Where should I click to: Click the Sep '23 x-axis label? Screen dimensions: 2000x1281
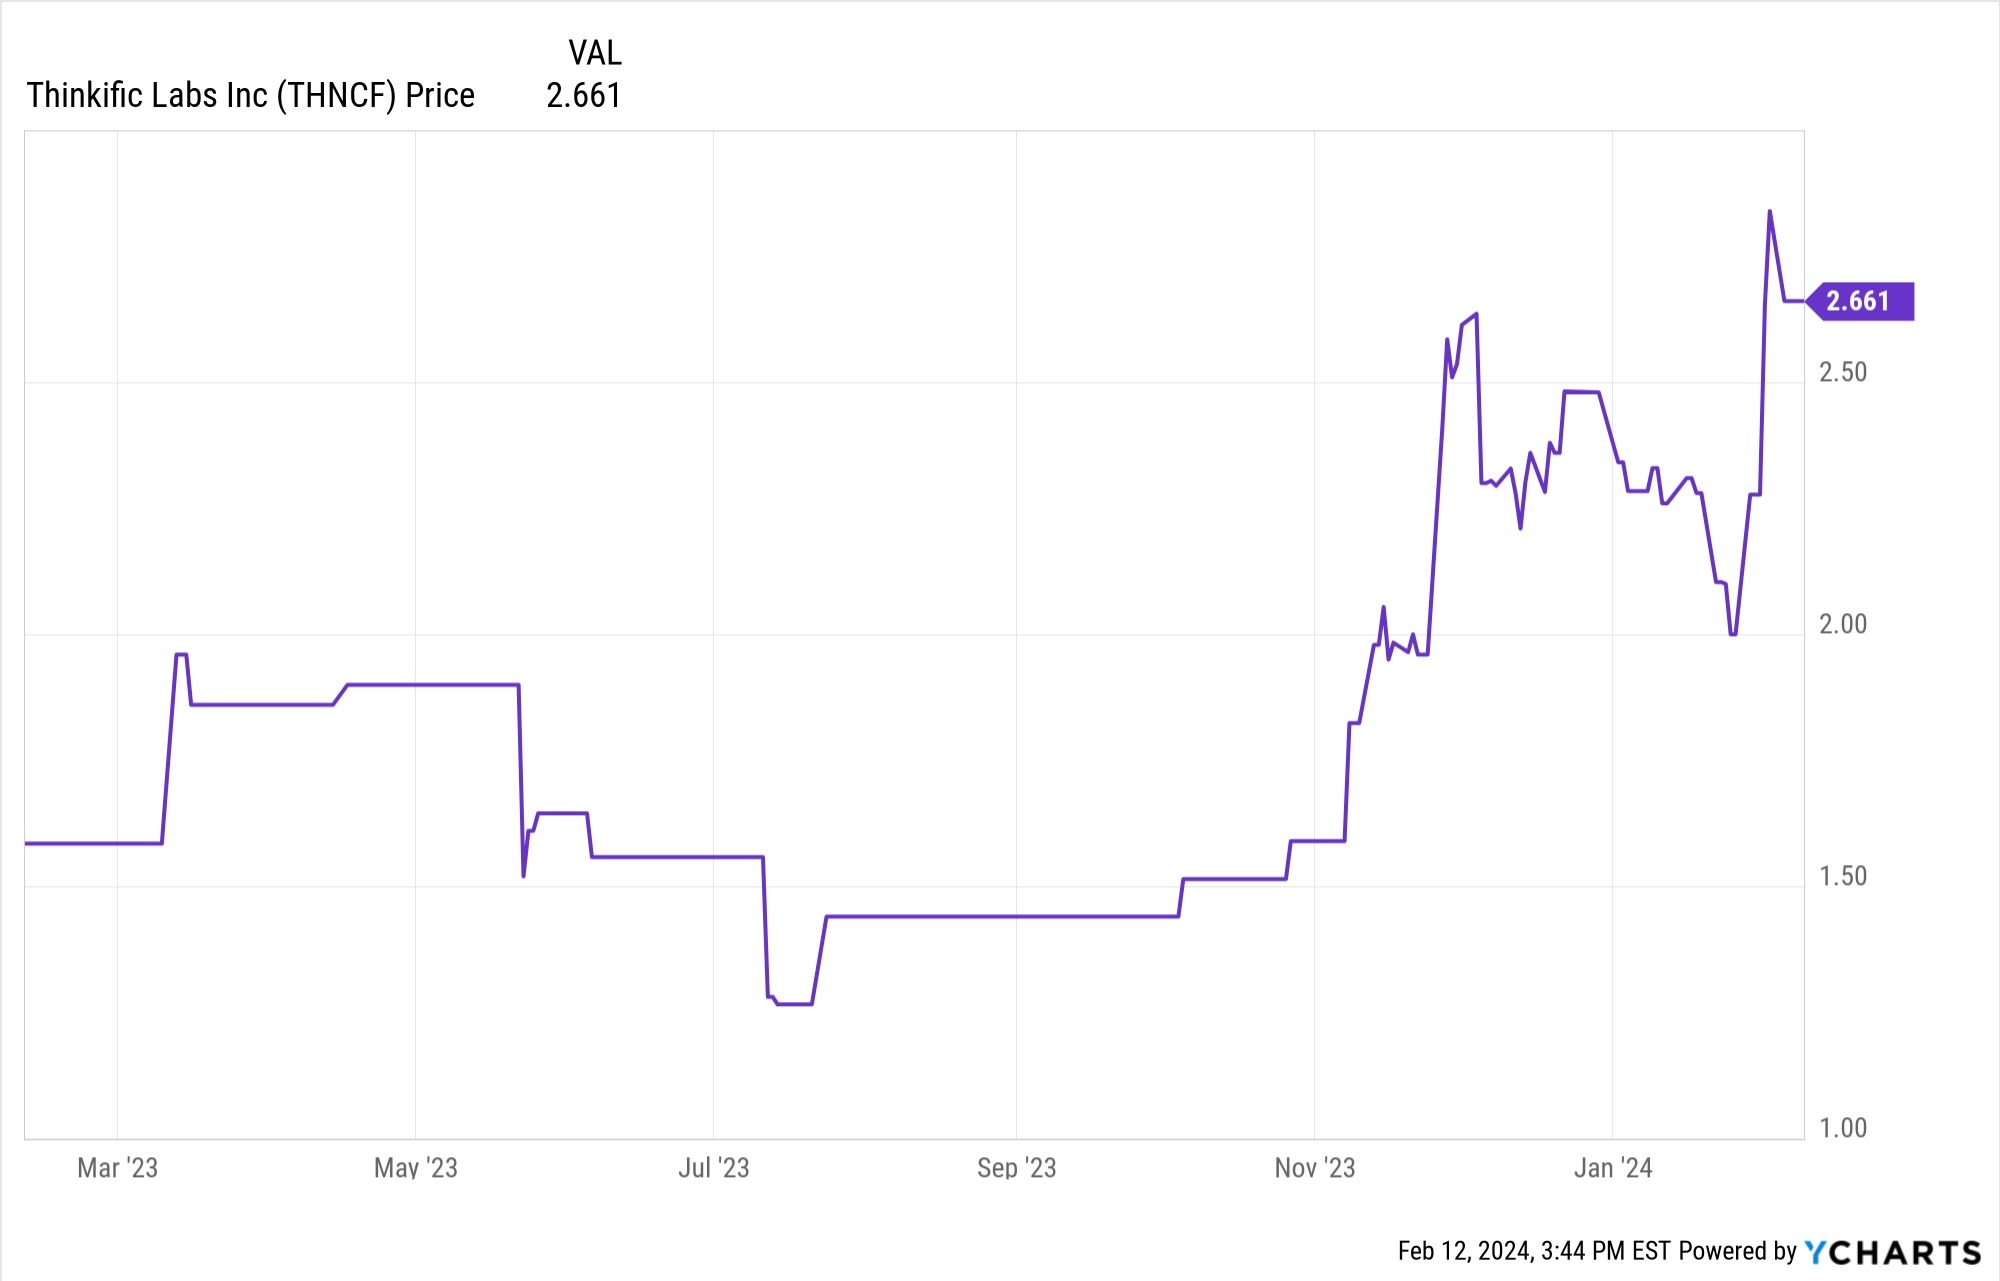1016,1167
